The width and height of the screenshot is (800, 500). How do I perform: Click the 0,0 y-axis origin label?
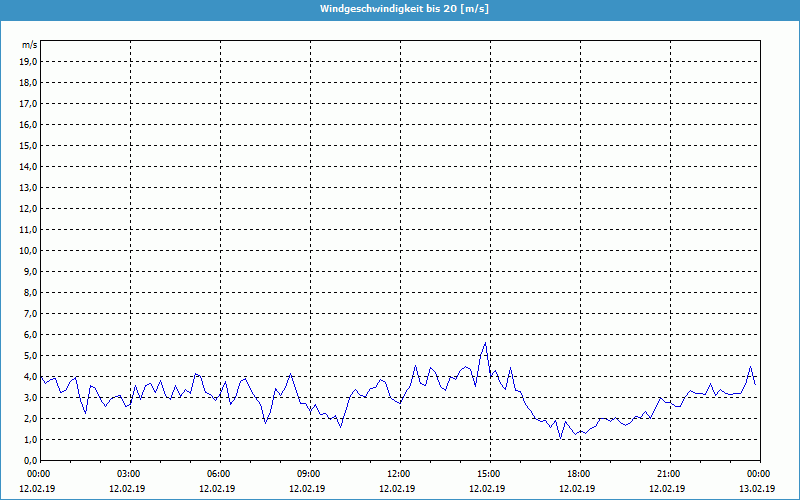30,460
